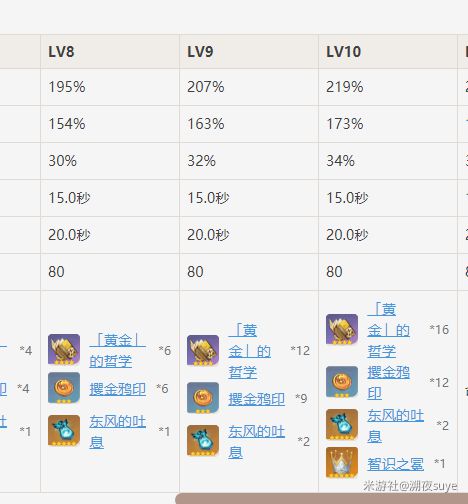Open the 「黄金」的哲学 link in LV10 column
Image resolution: width=468 pixels, height=504 pixels.
[389, 330]
